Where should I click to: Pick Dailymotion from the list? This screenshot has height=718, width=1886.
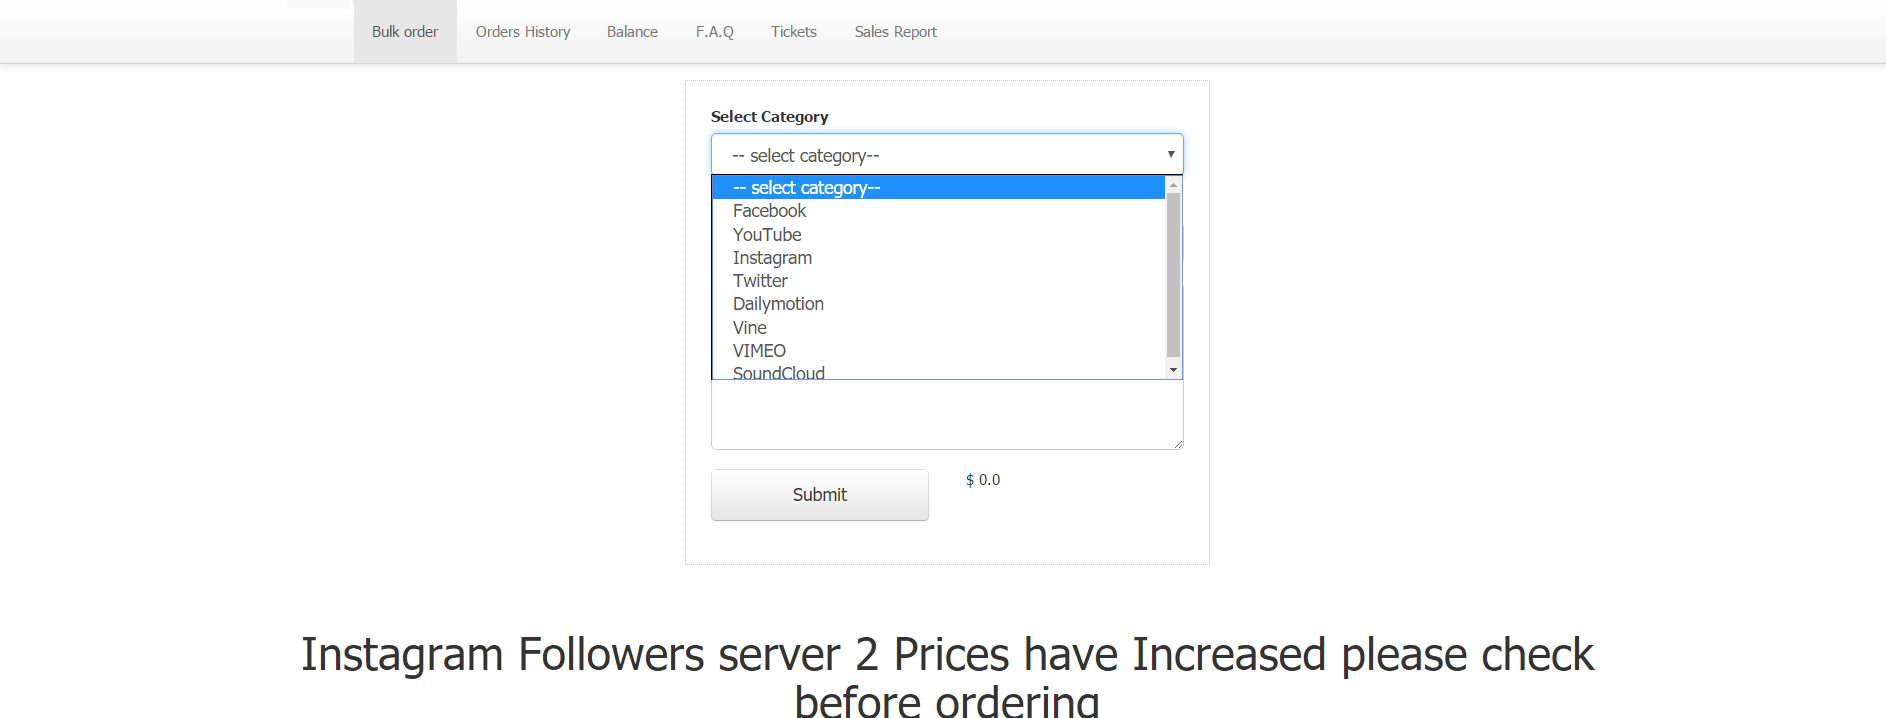click(778, 304)
